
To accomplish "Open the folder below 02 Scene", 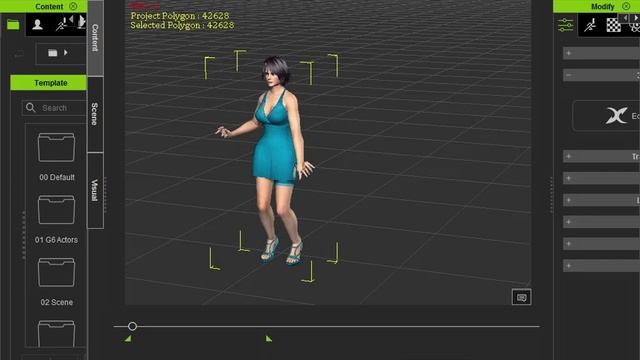I will (56, 333).
